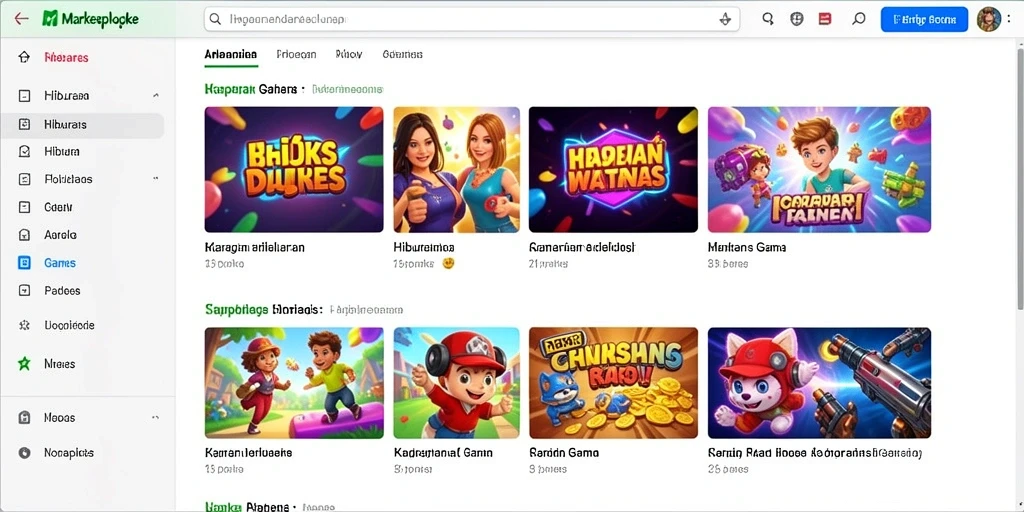The height and width of the screenshot is (512, 1024).
Task: Click the Kadrariana Gamn game title
Action: [x=441, y=453]
